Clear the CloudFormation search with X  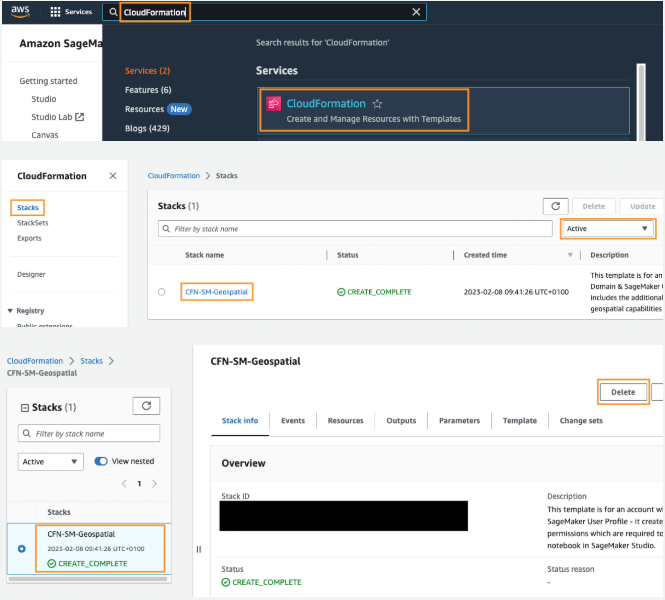pyautogui.click(x=416, y=12)
